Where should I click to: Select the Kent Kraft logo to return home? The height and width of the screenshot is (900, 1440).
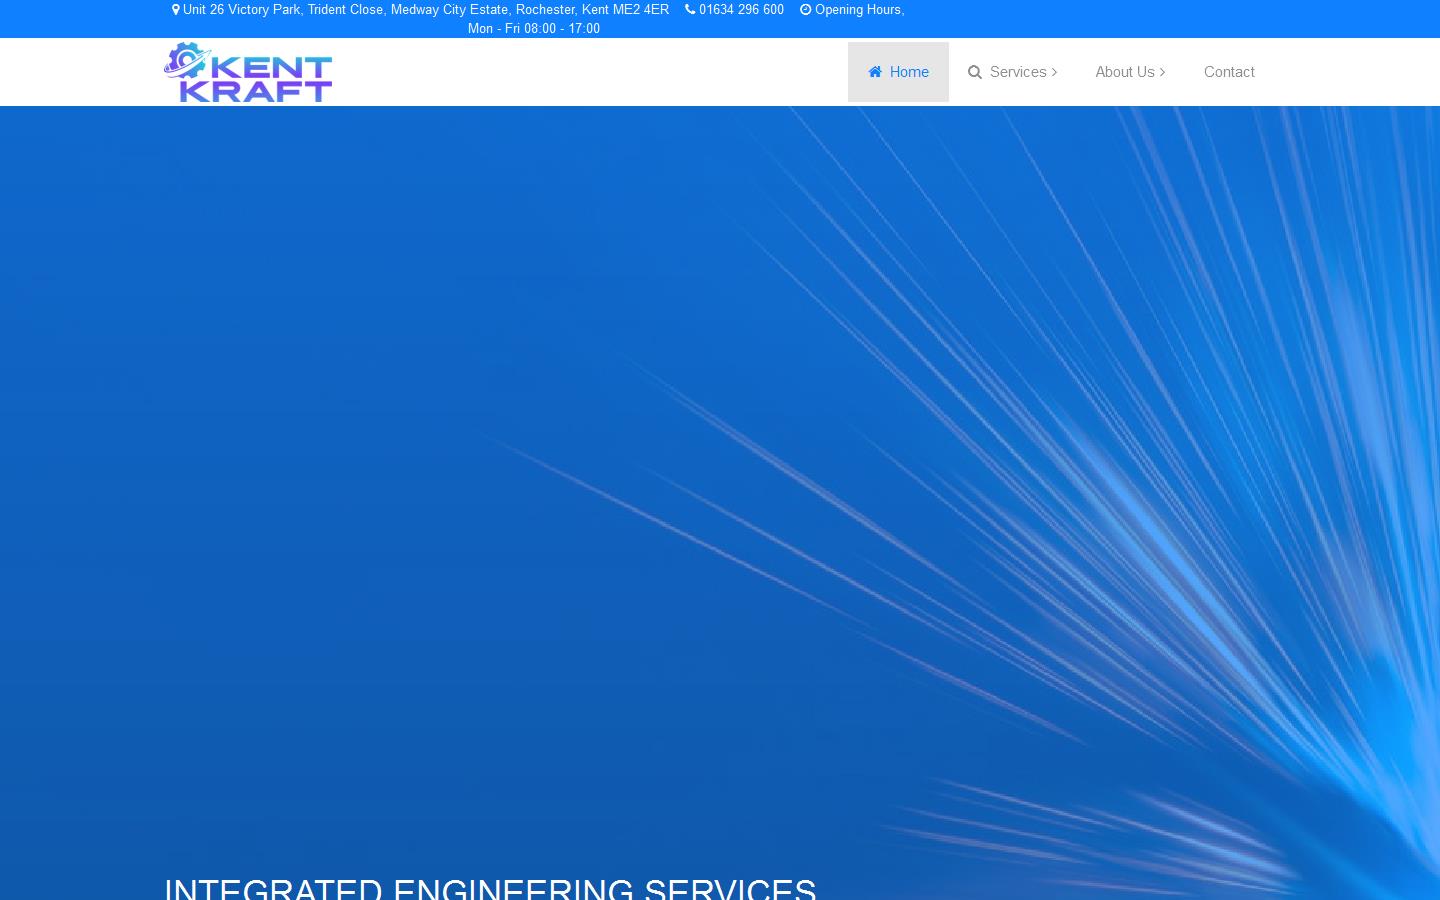click(248, 71)
